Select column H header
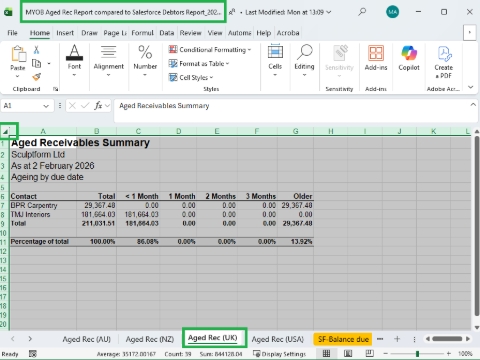 [331, 131]
